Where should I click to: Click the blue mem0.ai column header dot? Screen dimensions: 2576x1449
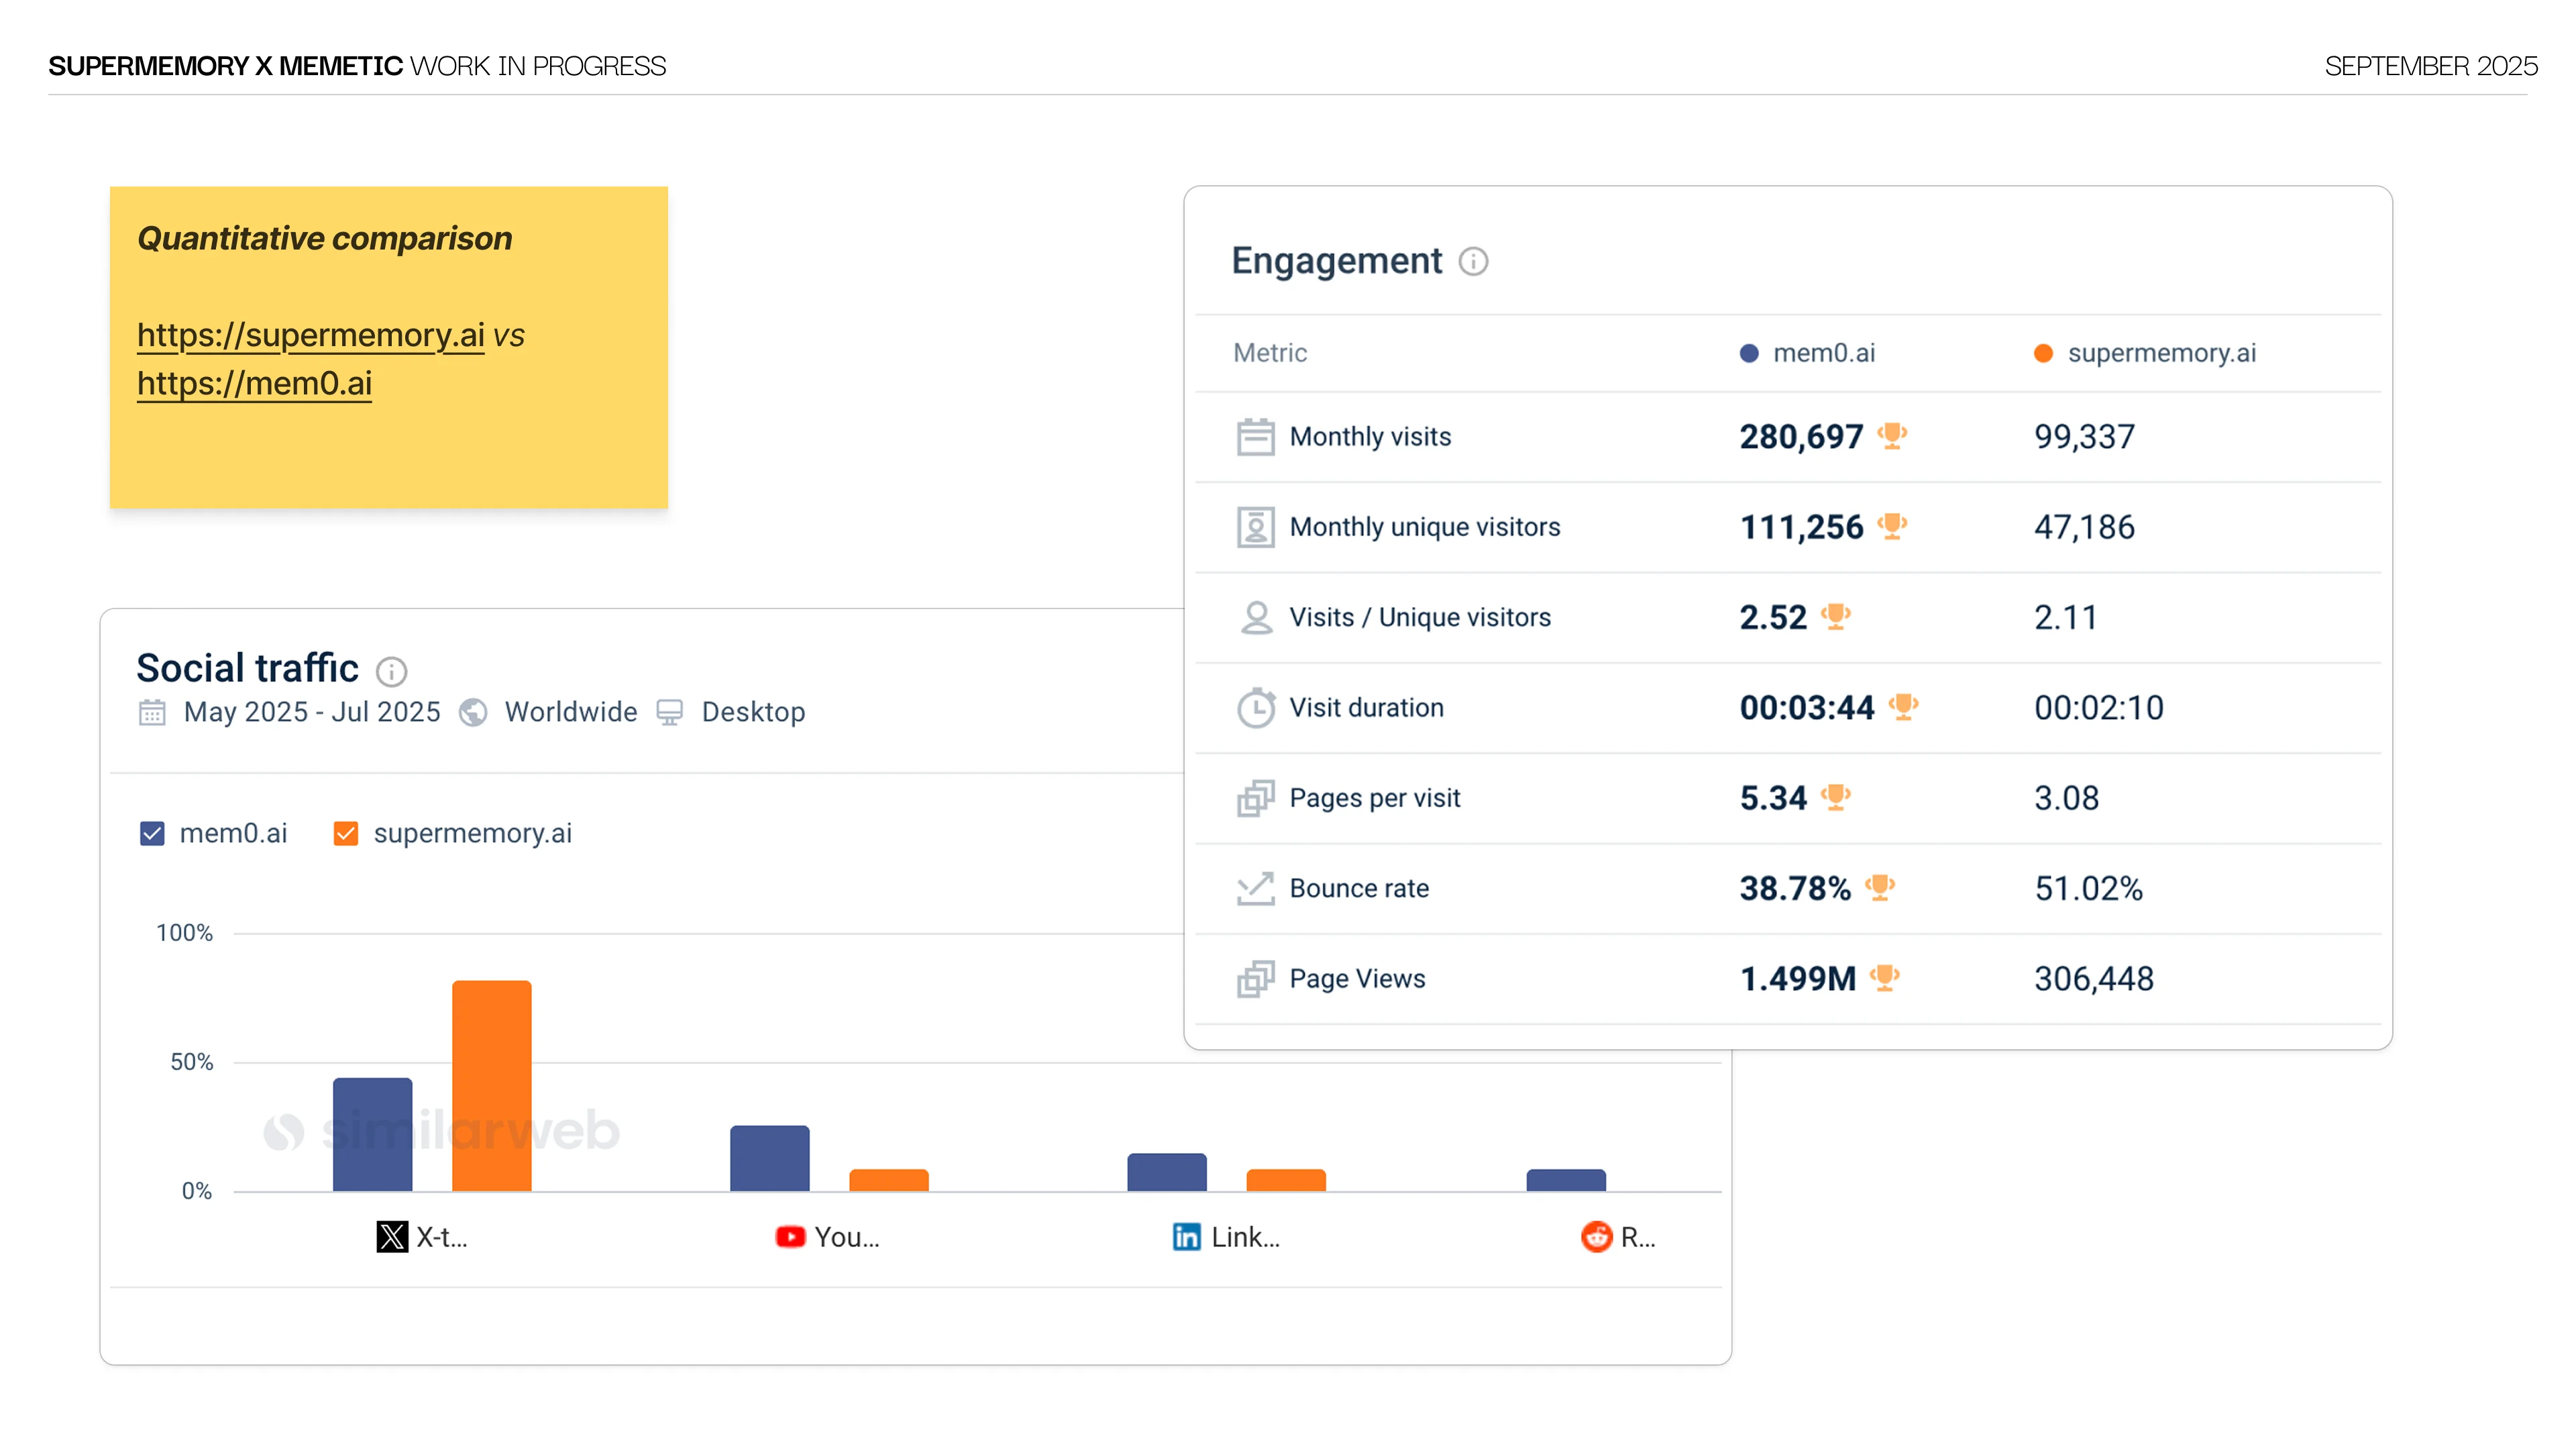coord(1748,353)
